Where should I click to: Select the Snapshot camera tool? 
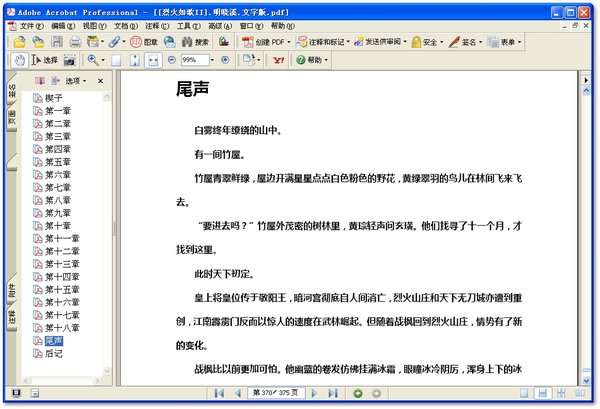tap(70, 60)
